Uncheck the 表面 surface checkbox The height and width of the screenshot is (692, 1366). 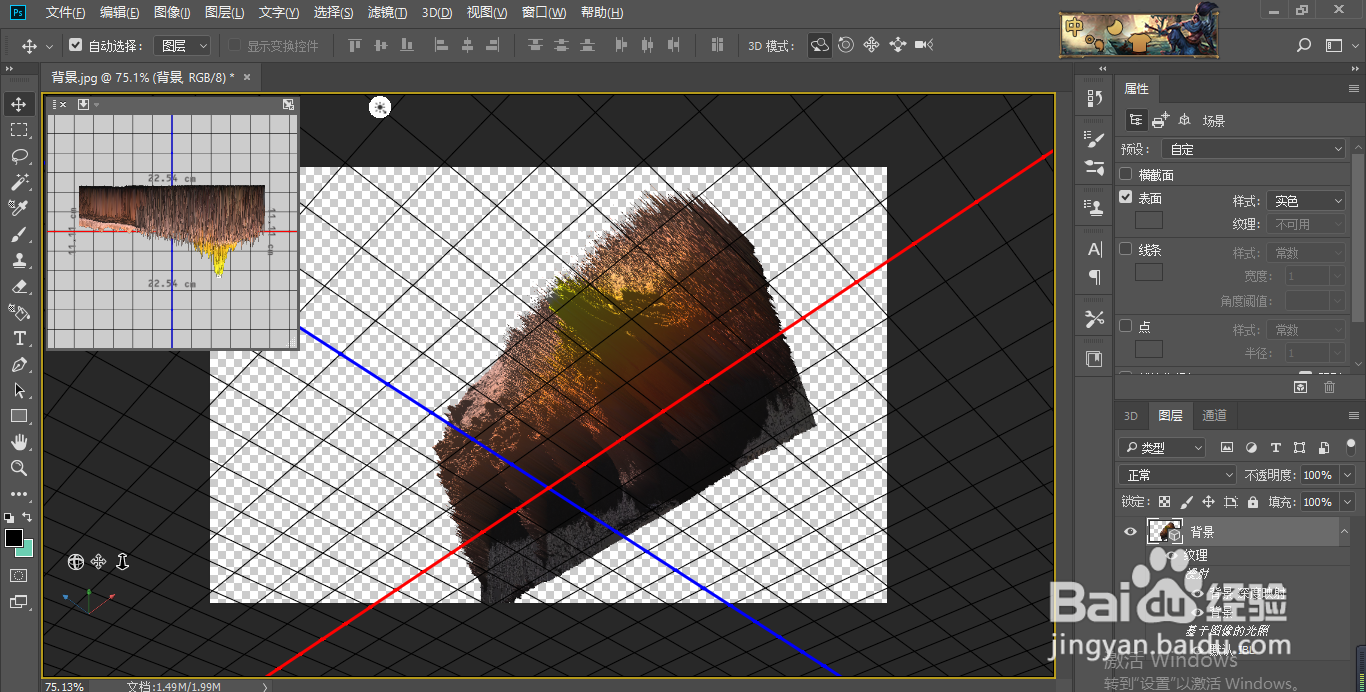click(x=1126, y=198)
